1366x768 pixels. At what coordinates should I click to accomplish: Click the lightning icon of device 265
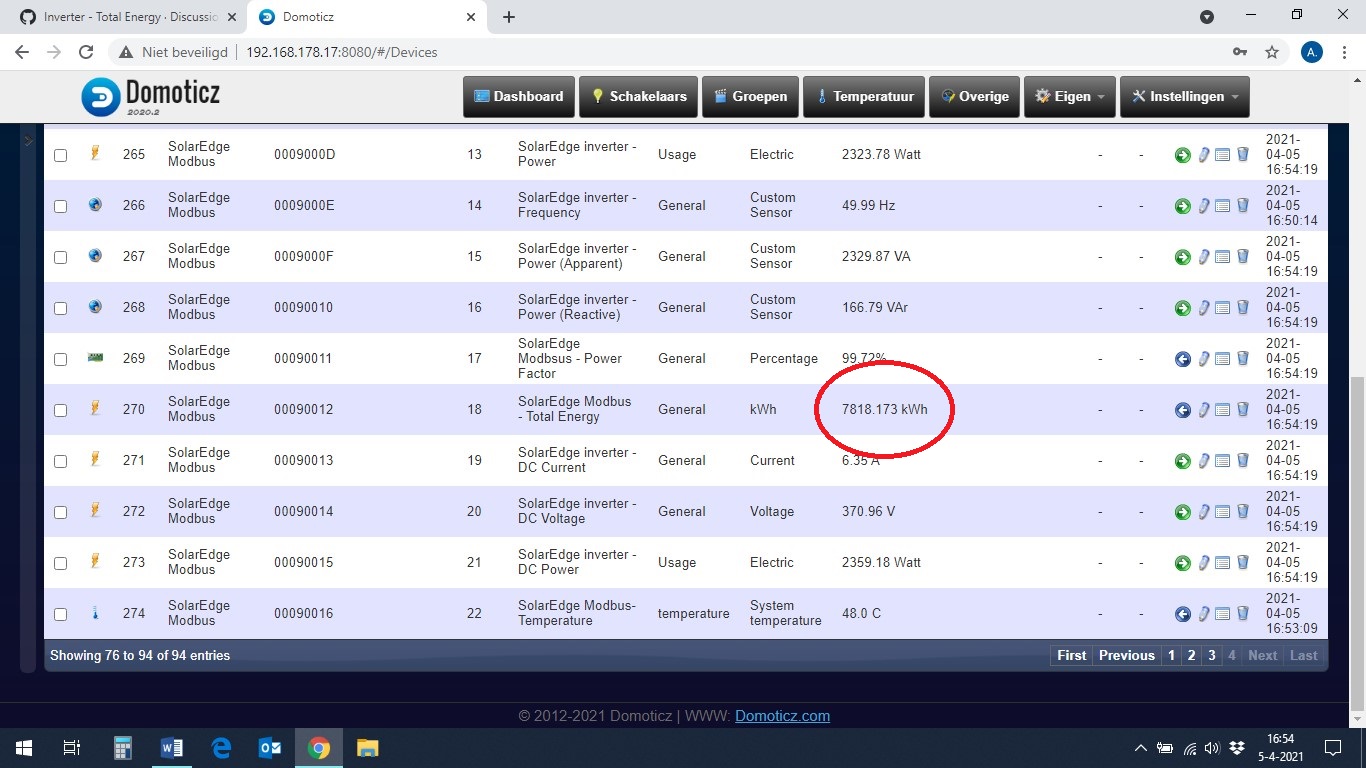point(95,154)
